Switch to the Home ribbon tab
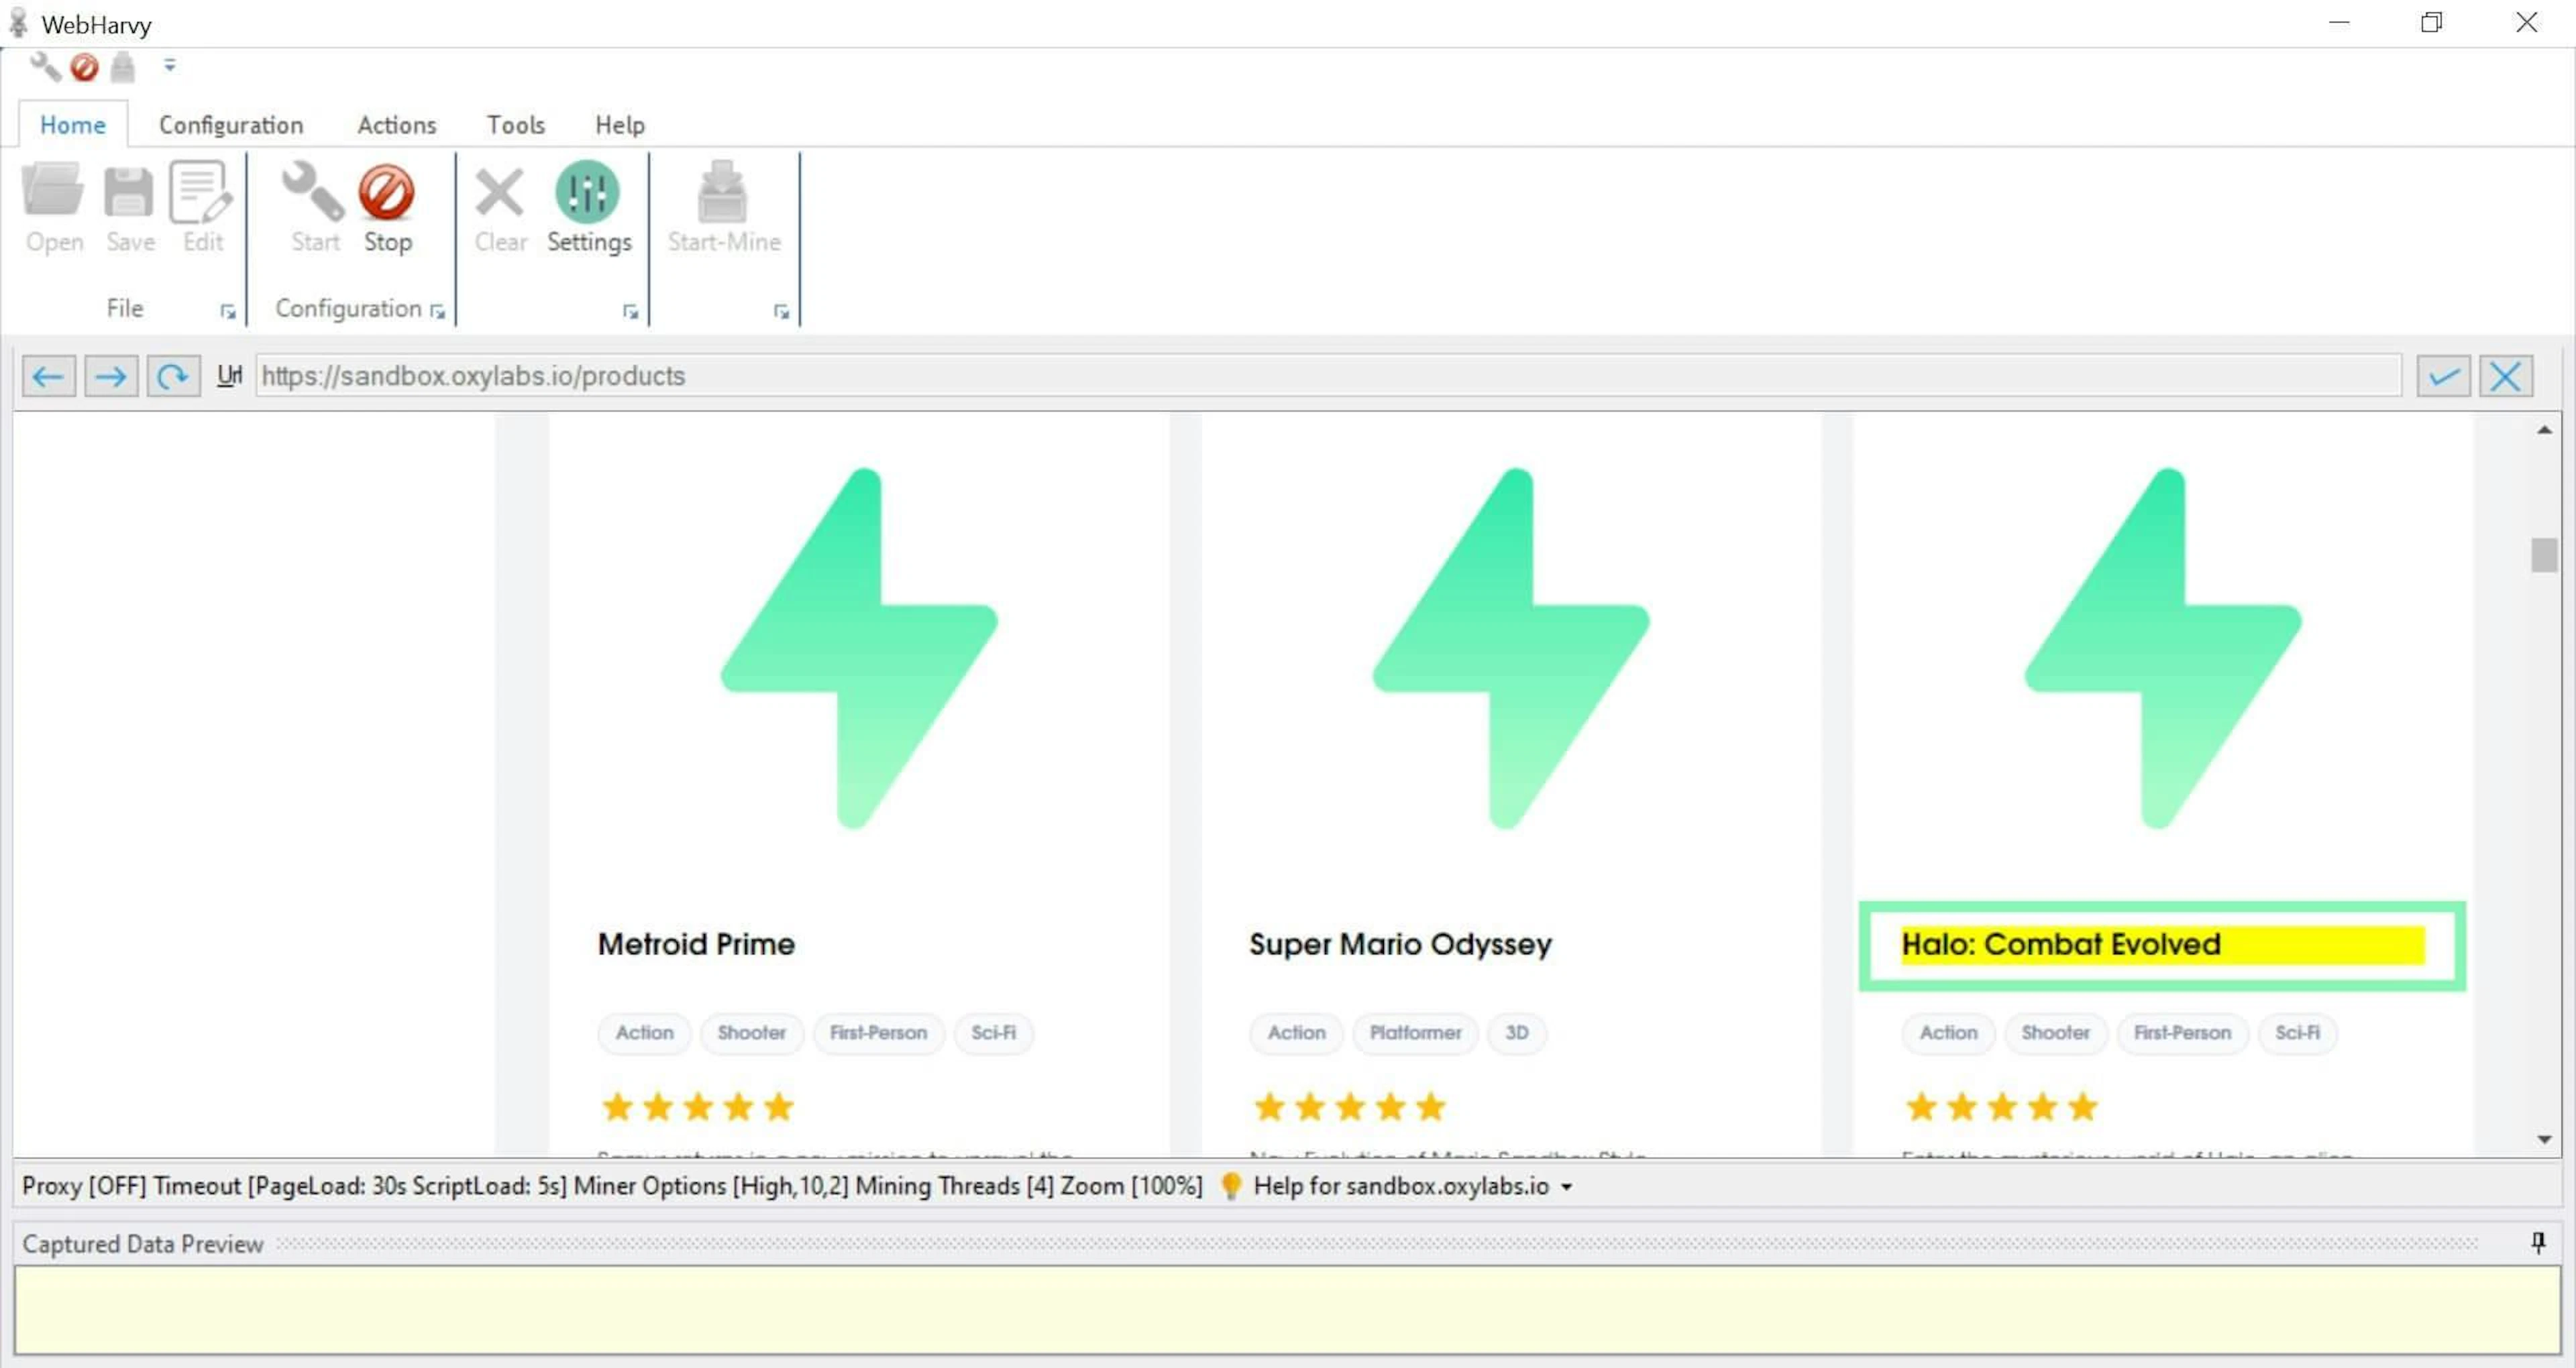Viewport: 2576px width, 1368px height. [72, 125]
